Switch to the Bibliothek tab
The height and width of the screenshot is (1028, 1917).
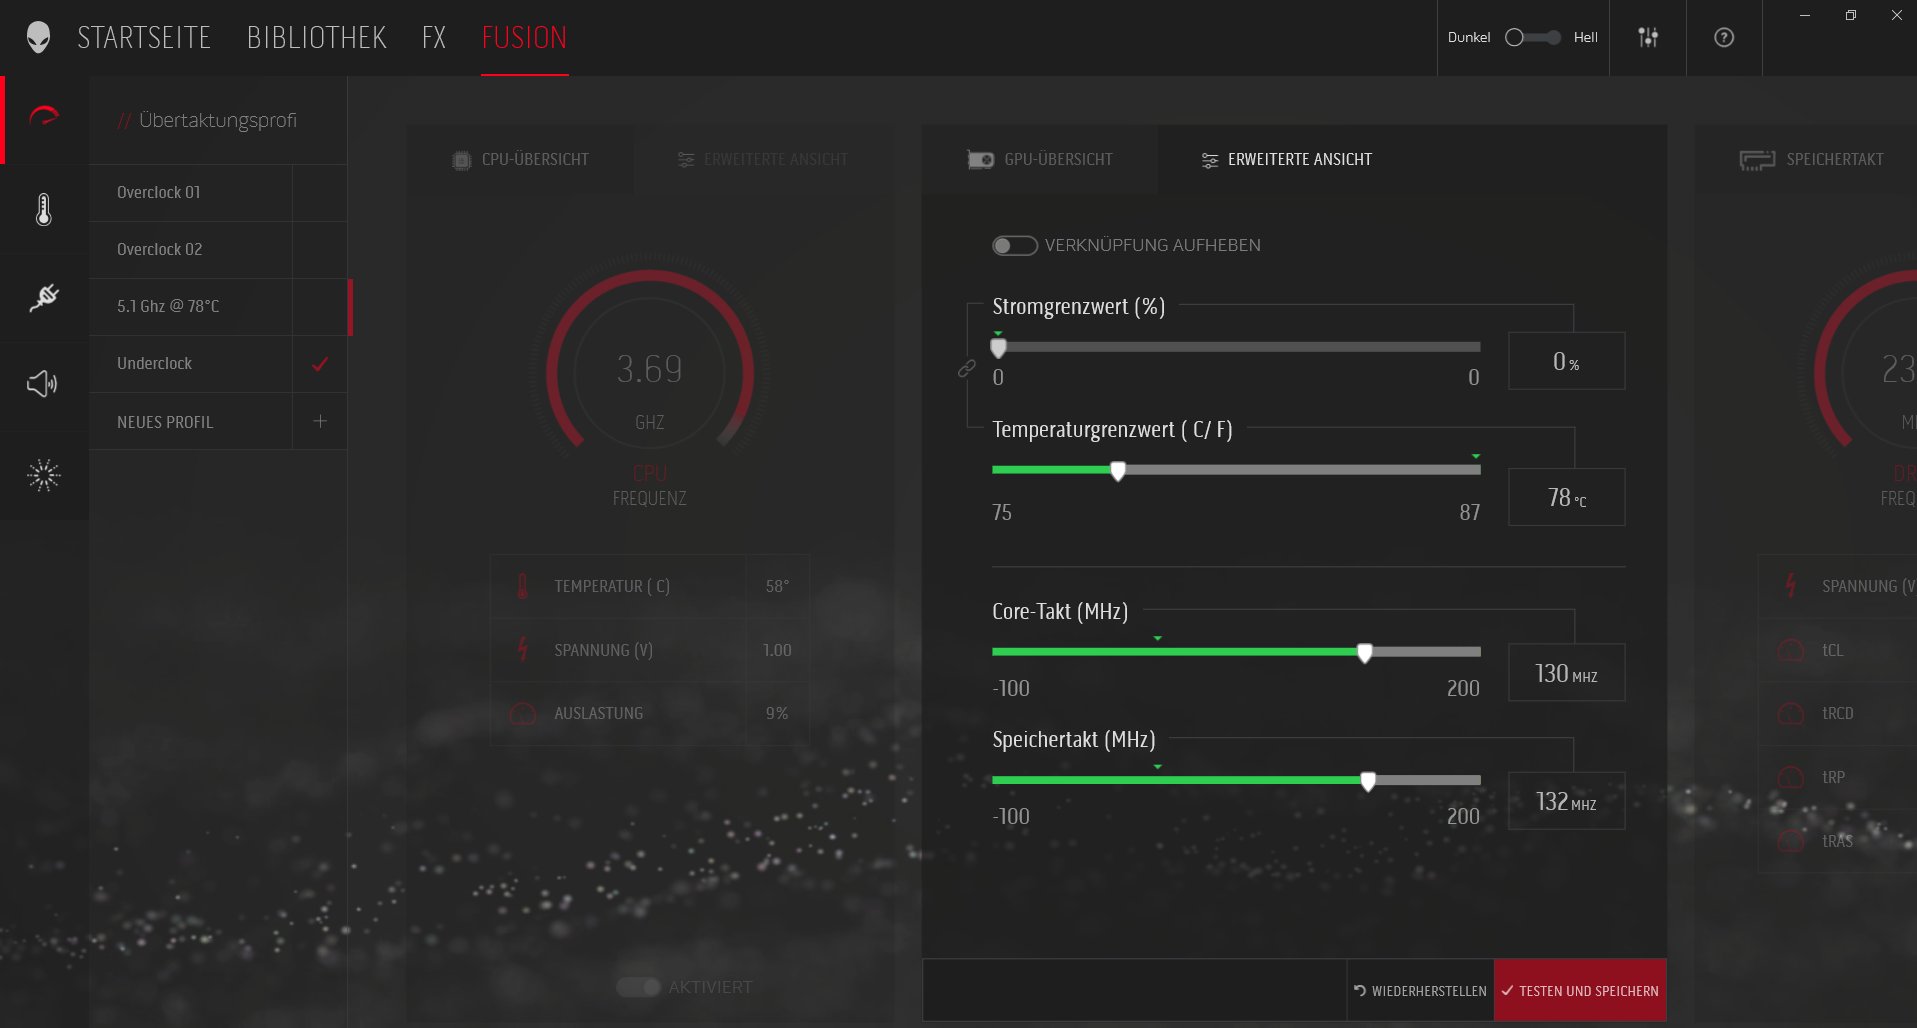click(x=316, y=38)
